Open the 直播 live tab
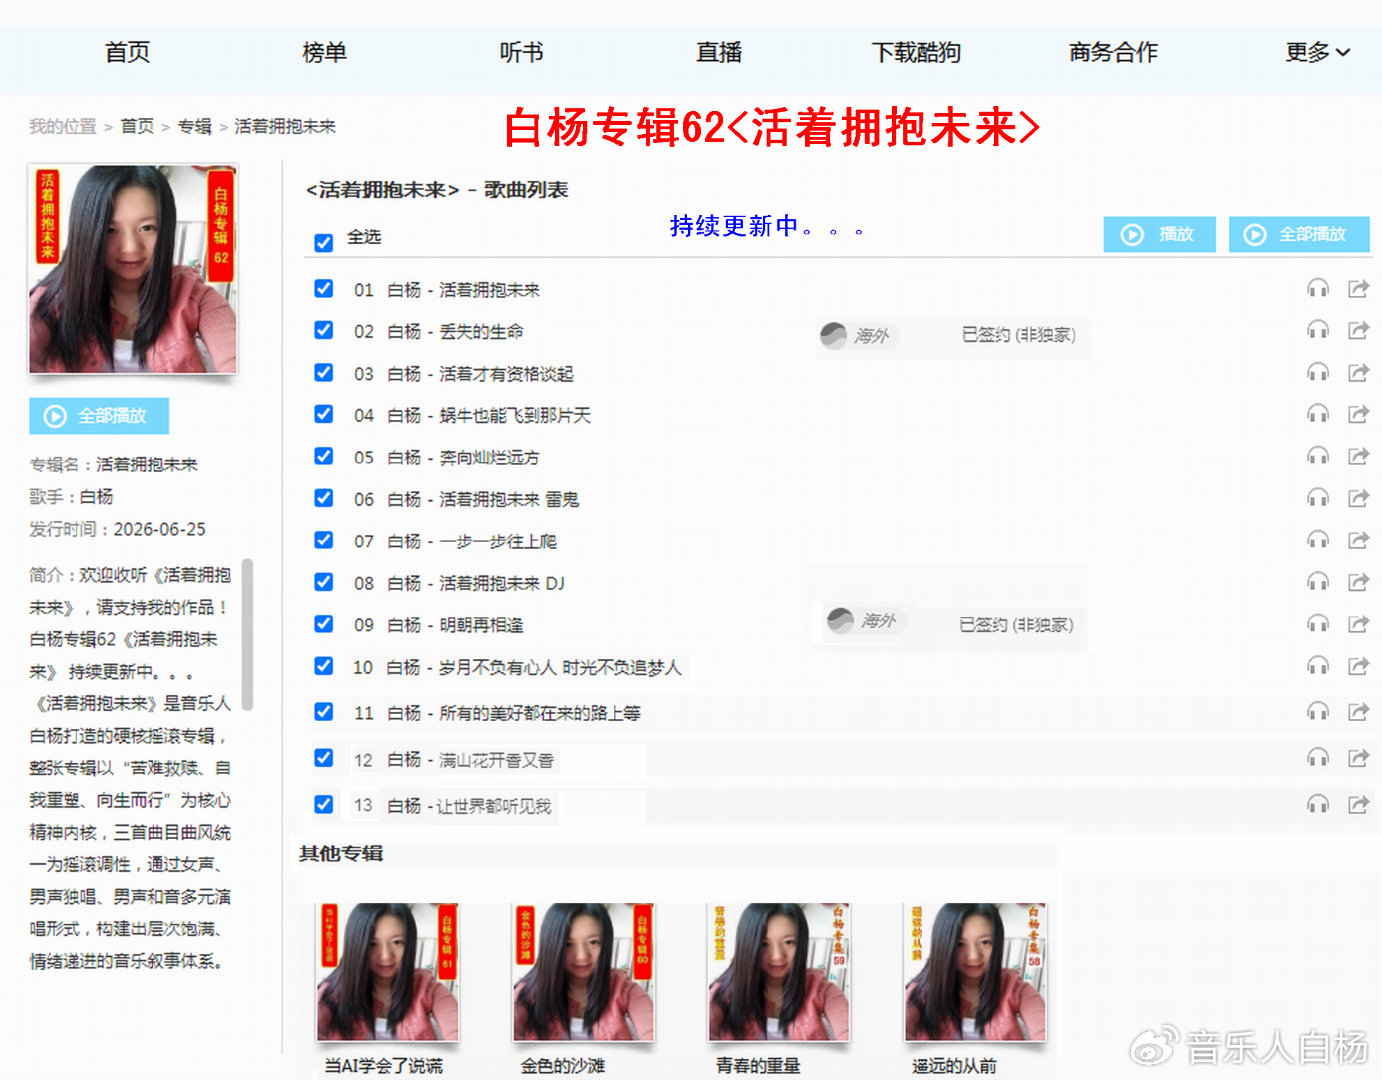Image resolution: width=1382 pixels, height=1080 pixels. tap(719, 52)
